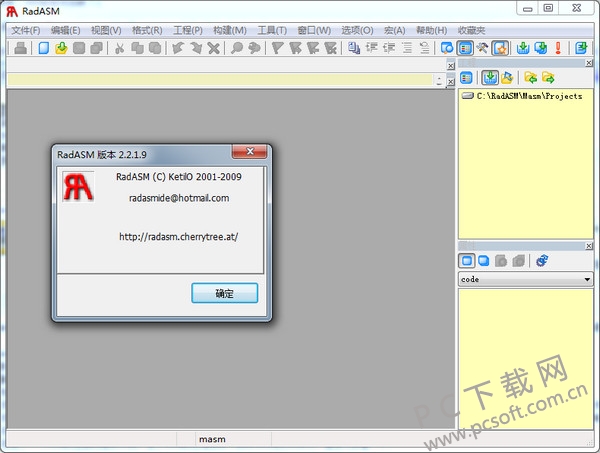Toggle the green download filter button in browser panel
The width and height of the screenshot is (600, 453).
490,78
